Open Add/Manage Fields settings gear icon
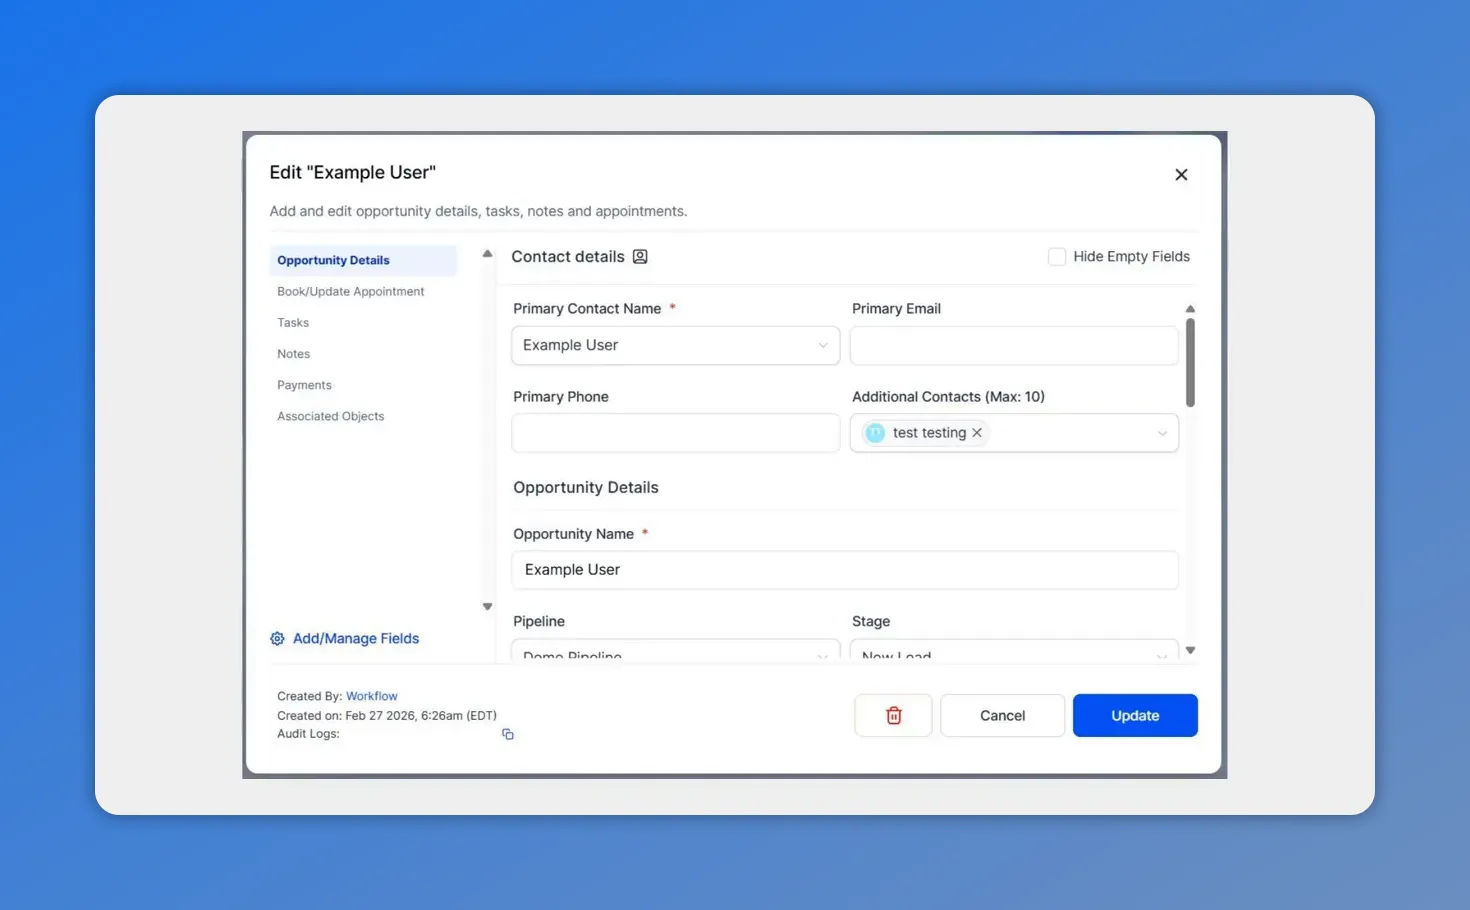The image size is (1470, 910). click(277, 638)
